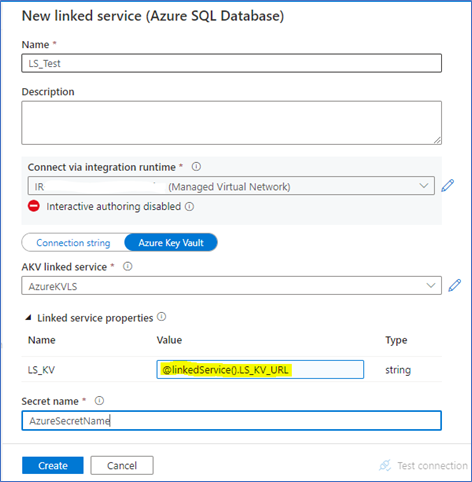Edit the LS_KV value field

pos(260,370)
